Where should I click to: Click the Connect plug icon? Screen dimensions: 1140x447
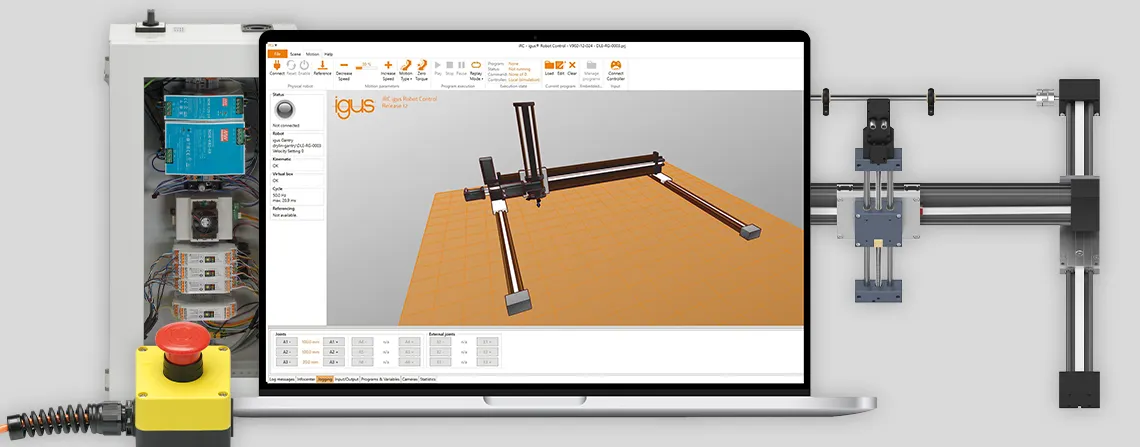276,65
